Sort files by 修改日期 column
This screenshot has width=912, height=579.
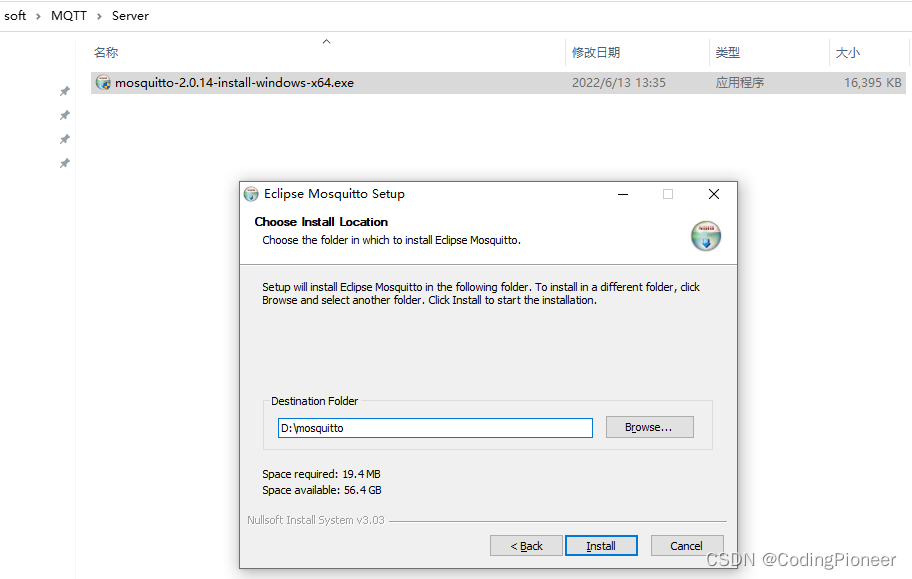pos(596,52)
